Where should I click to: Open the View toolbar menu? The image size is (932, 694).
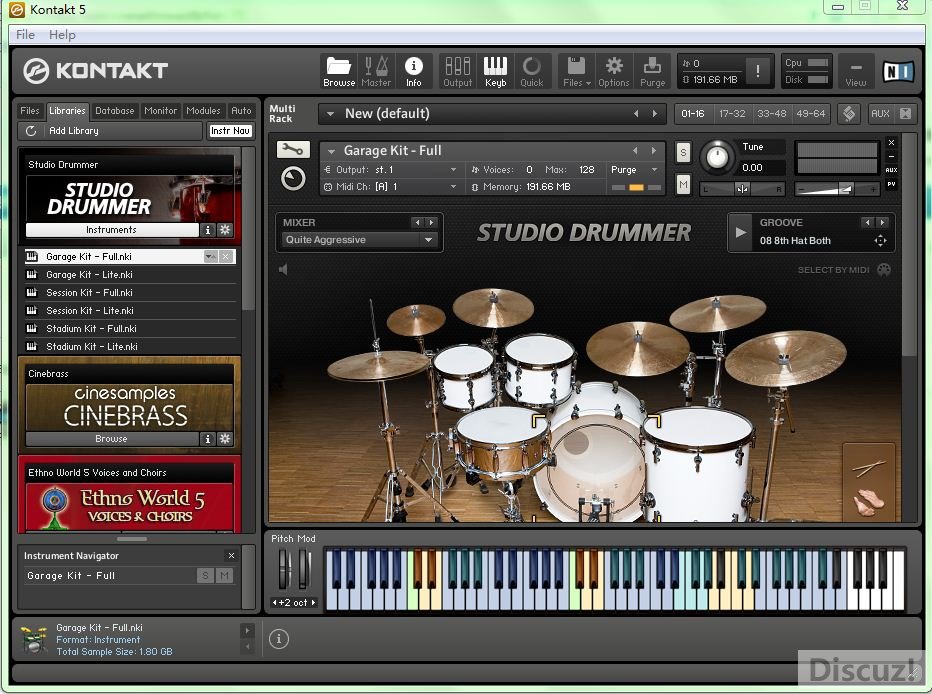click(855, 71)
